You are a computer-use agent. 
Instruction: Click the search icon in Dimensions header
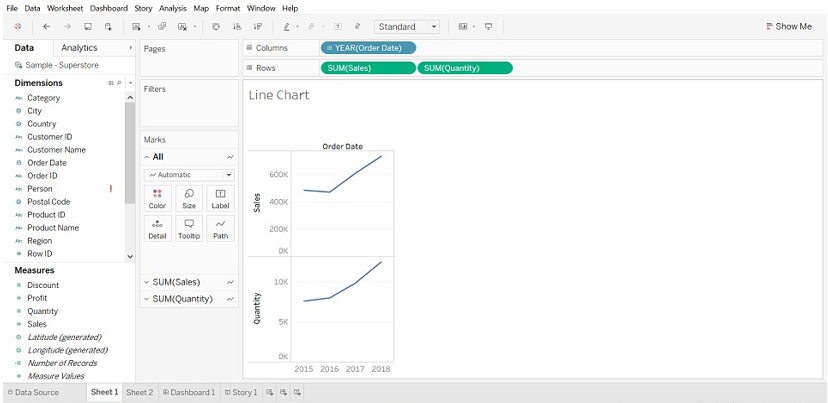click(x=119, y=83)
